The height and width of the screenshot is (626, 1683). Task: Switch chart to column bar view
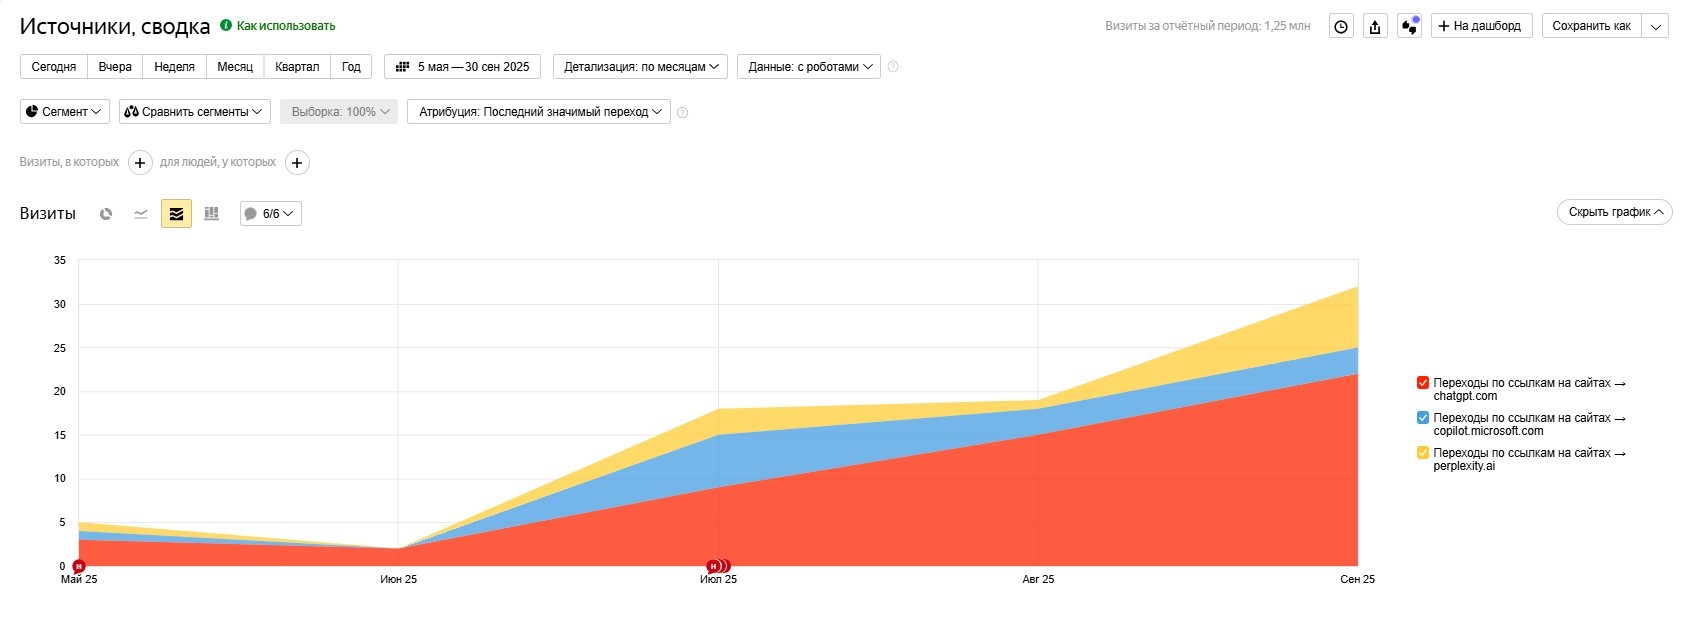point(211,214)
